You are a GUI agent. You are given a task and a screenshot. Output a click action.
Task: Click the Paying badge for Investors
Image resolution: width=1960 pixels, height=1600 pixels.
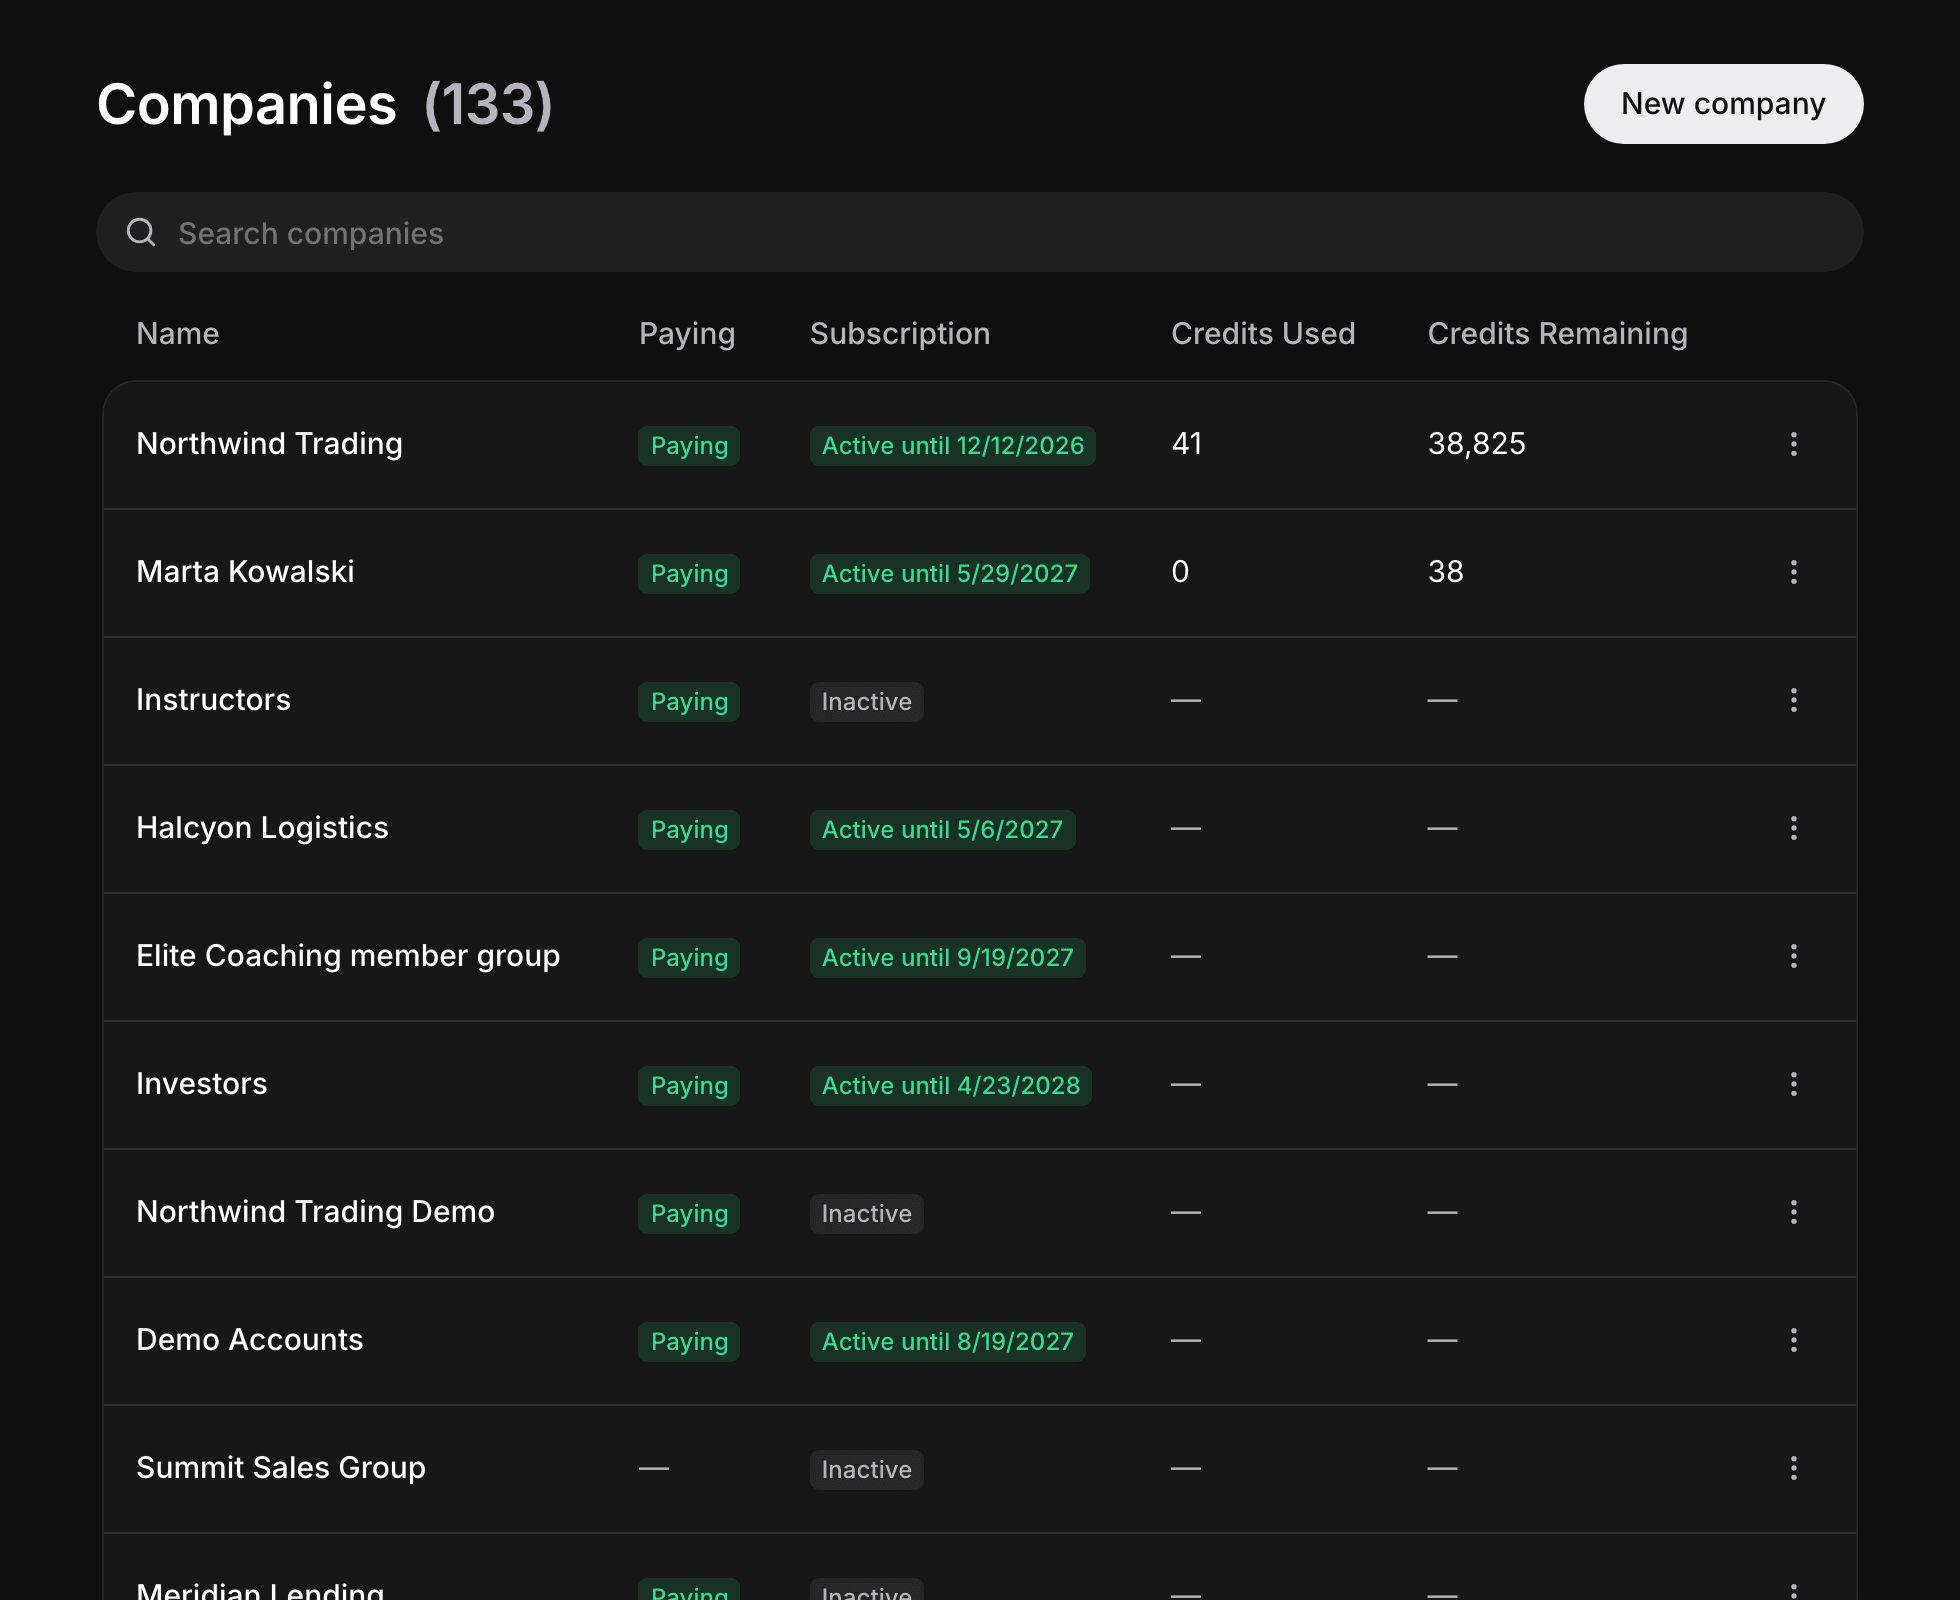689,1086
